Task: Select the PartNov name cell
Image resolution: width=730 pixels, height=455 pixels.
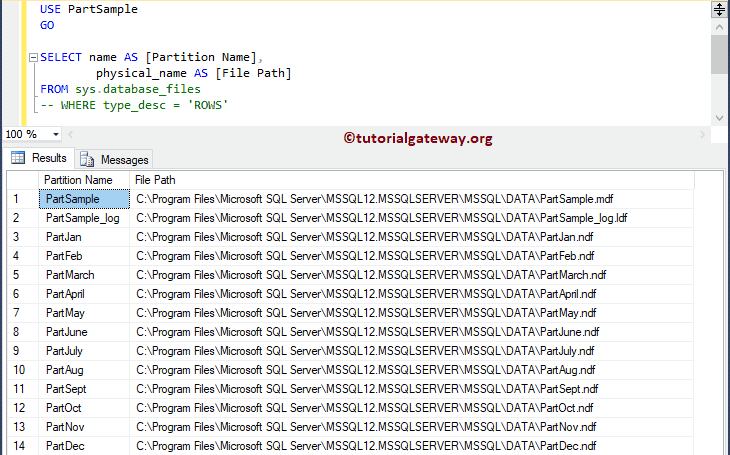Action: pyautogui.click(x=84, y=427)
